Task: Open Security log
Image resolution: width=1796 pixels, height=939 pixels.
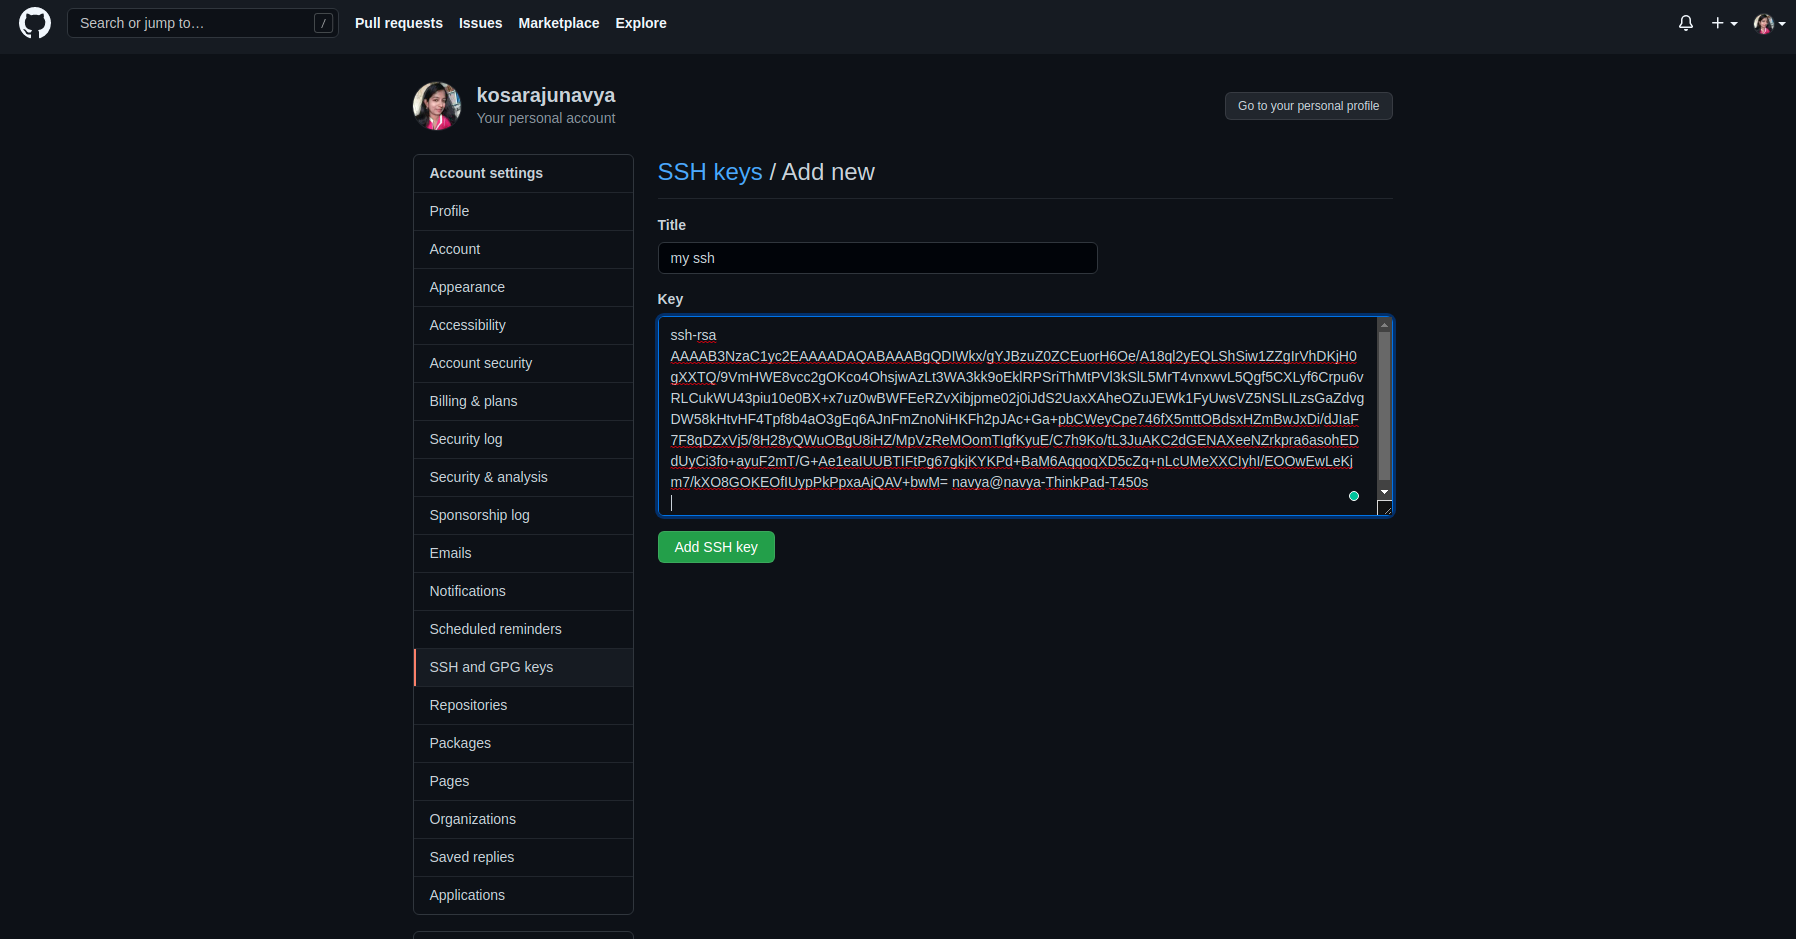Action: (x=523, y=439)
